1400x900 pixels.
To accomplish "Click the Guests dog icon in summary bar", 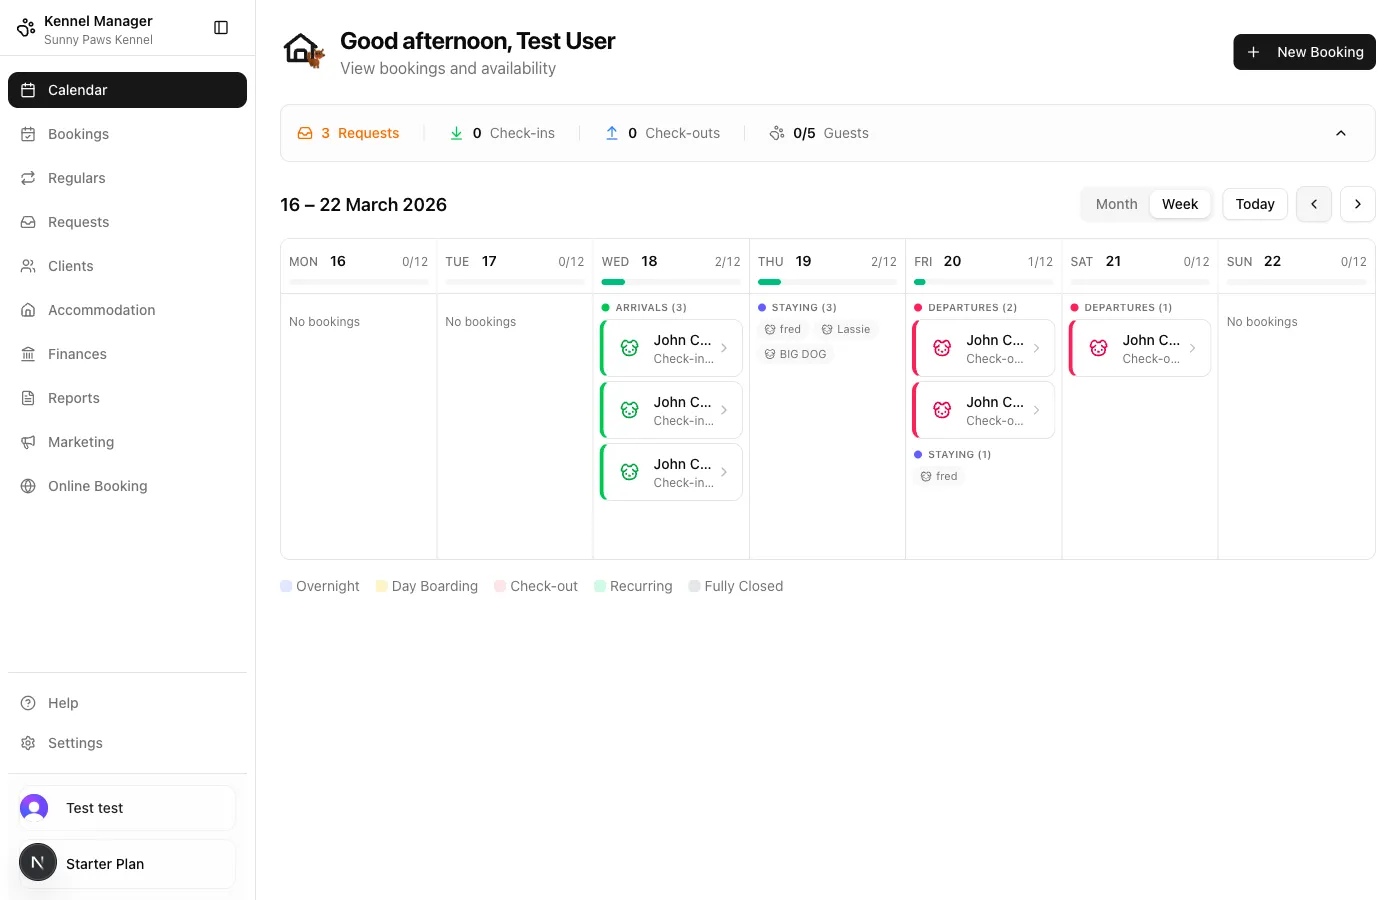I will pos(777,132).
